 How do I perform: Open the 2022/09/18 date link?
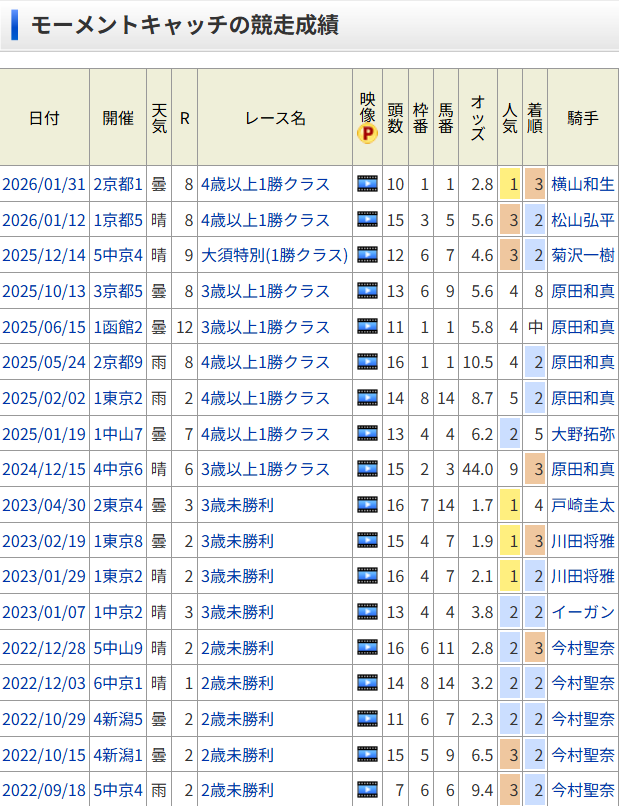(44, 790)
